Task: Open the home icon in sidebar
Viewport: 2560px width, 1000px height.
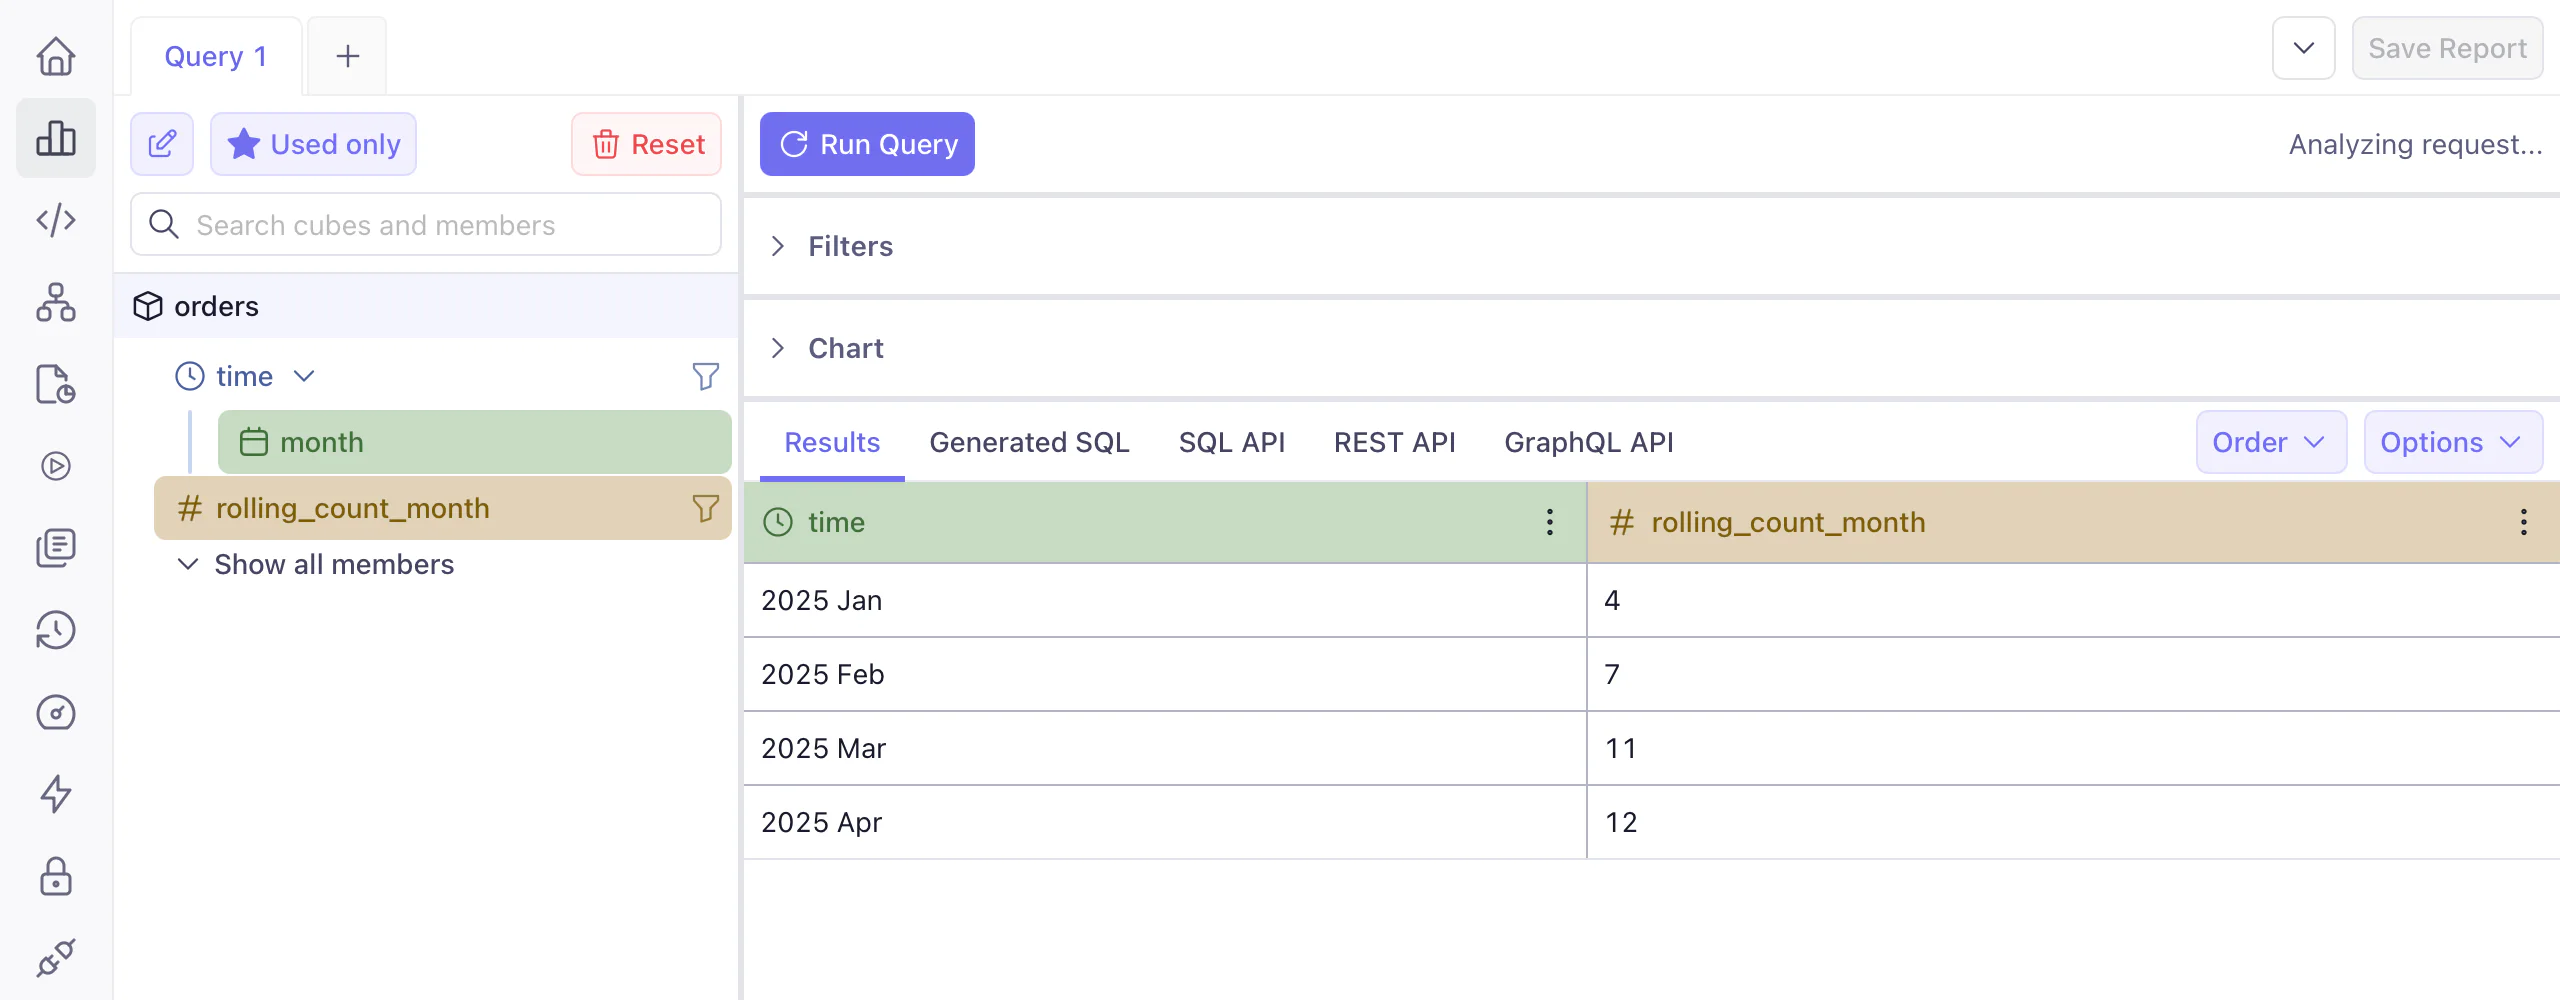Action: tap(56, 56)
